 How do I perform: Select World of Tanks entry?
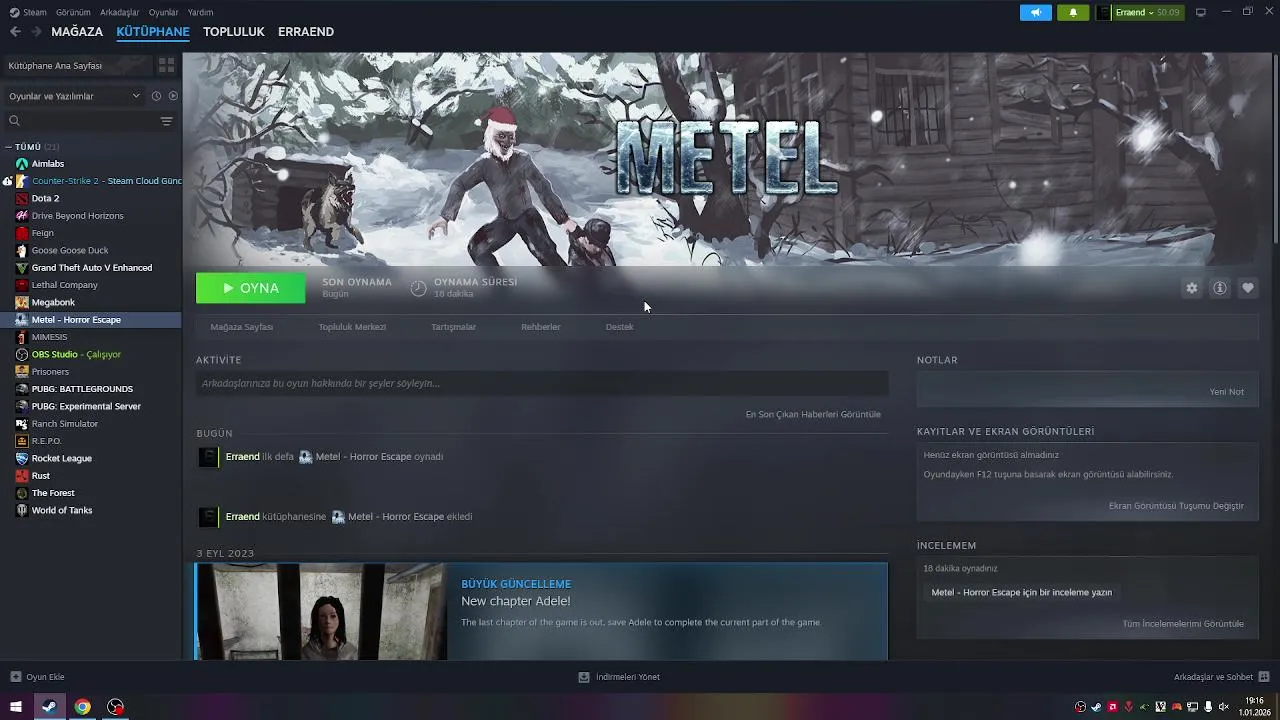(x=61, y=510)
